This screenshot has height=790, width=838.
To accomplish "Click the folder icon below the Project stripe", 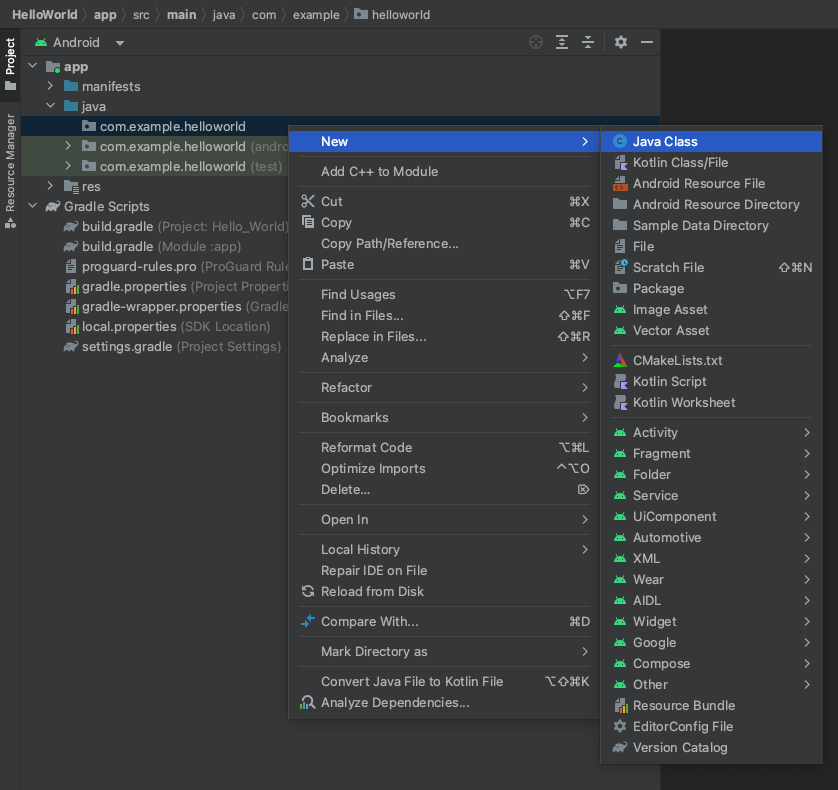I will click(10, 85).
